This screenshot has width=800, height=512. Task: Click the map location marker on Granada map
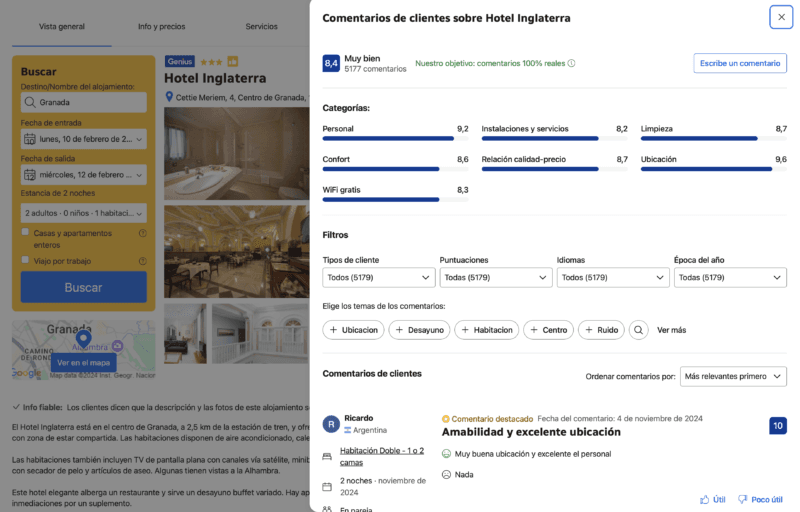click(x=83, y=339)
